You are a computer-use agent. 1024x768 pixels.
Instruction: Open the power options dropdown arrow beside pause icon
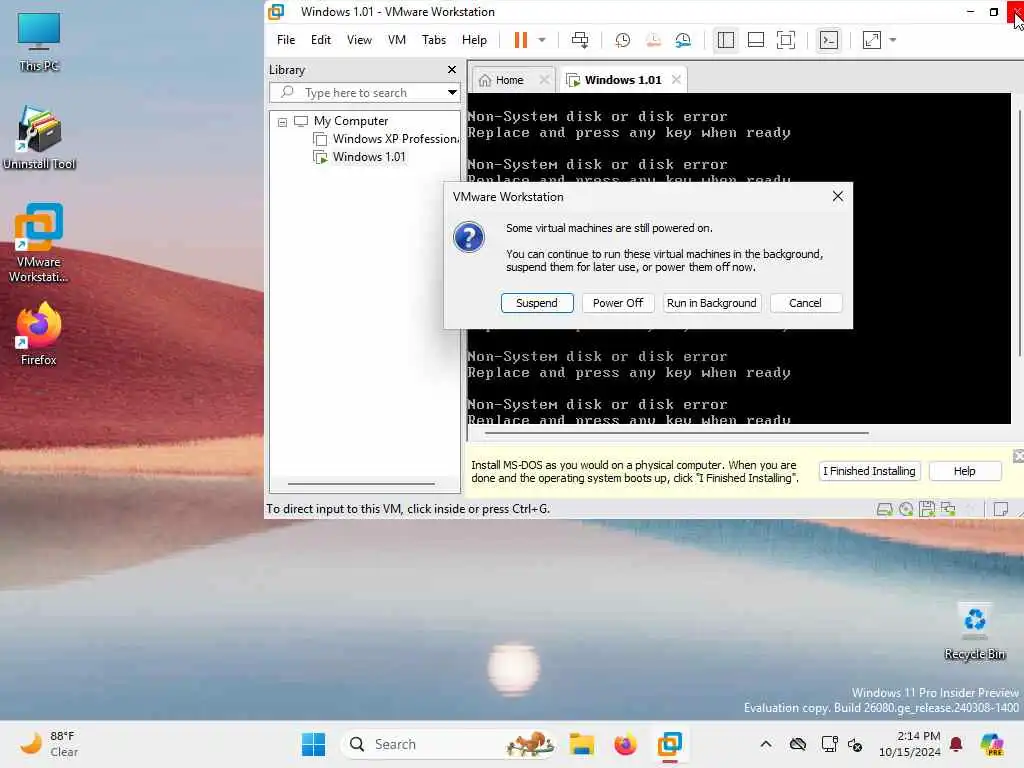point(541,40)
